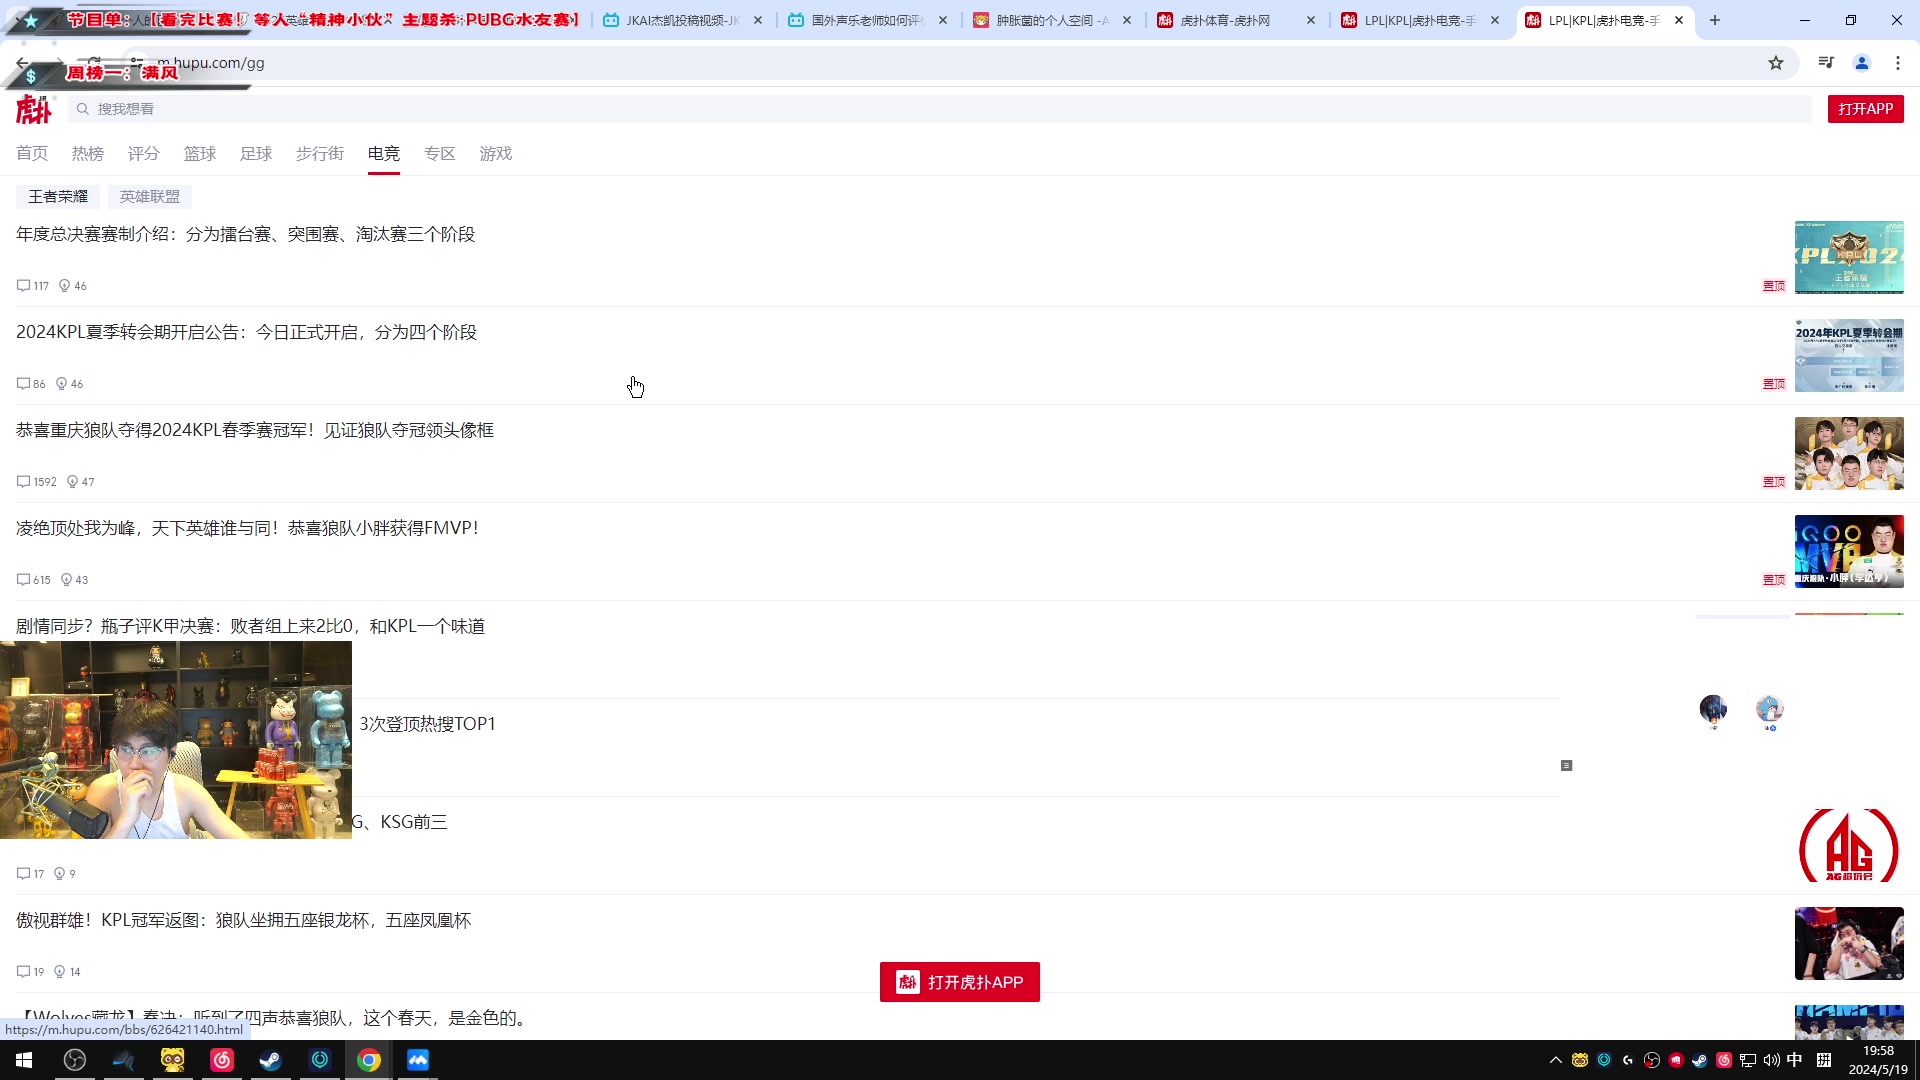Open the Chrome three-dot menu
1920x1080 pixels.
click(x=1898, y=63)
